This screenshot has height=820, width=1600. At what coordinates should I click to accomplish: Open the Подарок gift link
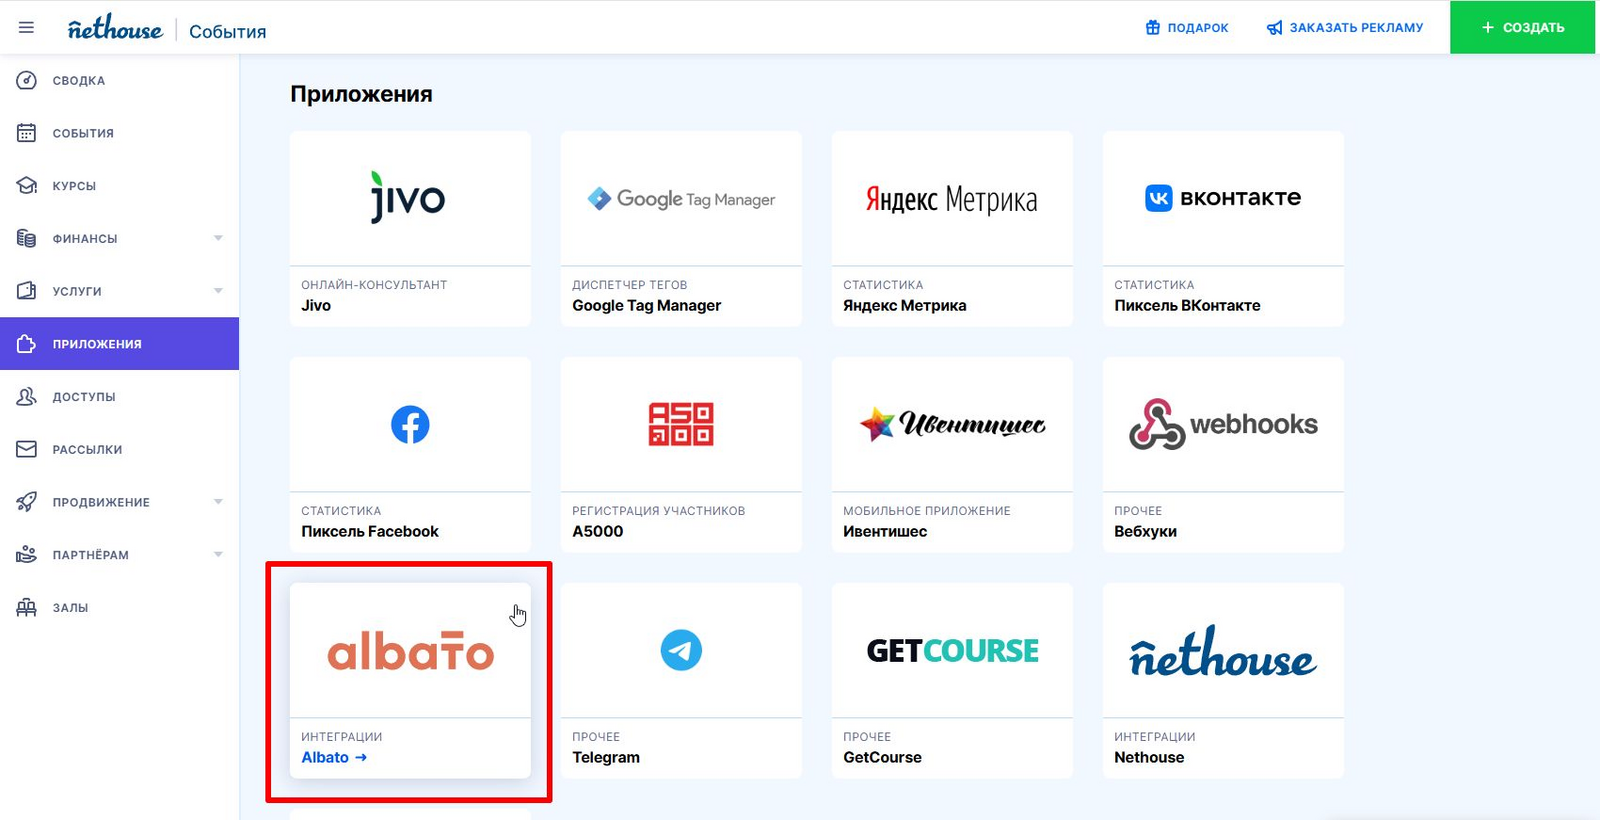[1187, 28]
